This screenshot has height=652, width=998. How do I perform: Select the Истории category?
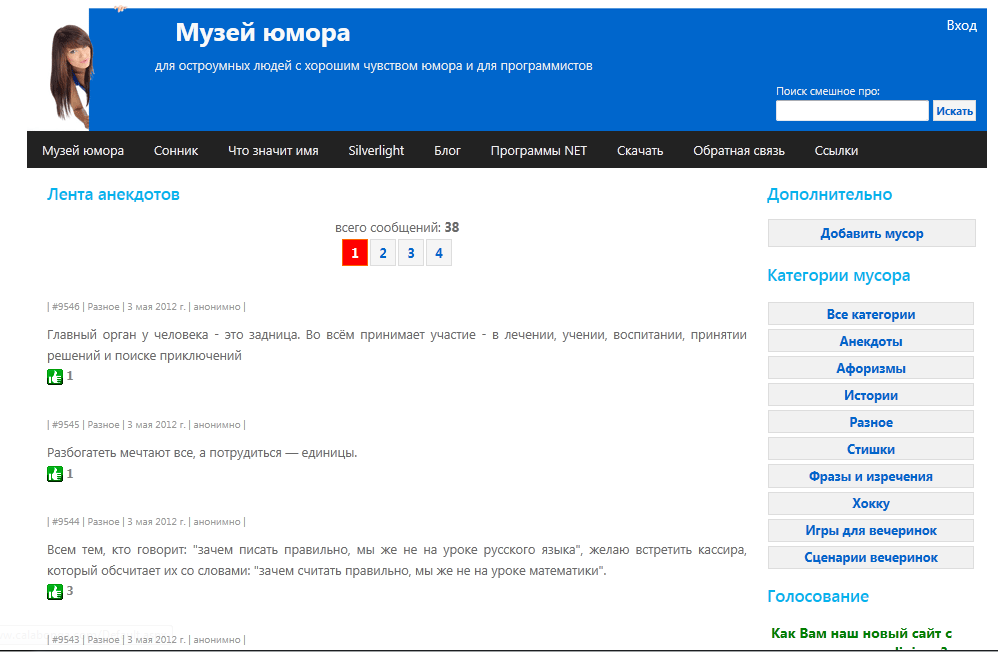pyautogui.click(x=871, y=395)
